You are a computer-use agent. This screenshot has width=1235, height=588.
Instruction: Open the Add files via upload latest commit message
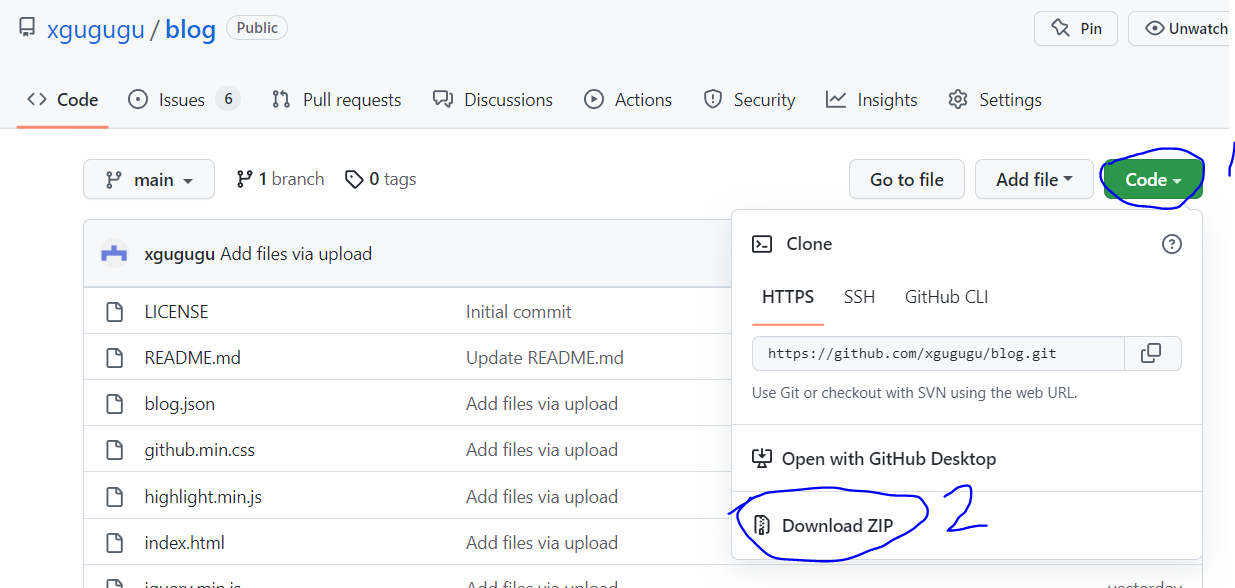pos(296,254)
